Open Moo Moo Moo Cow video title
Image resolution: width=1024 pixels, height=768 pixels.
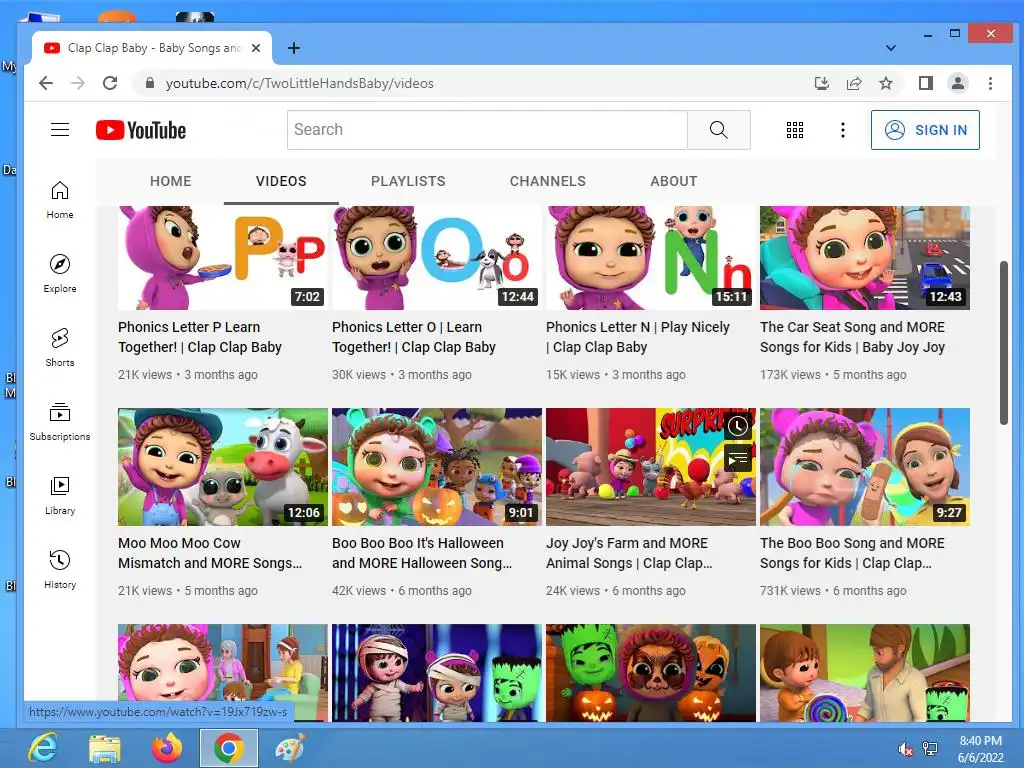[x=210, y=552]
